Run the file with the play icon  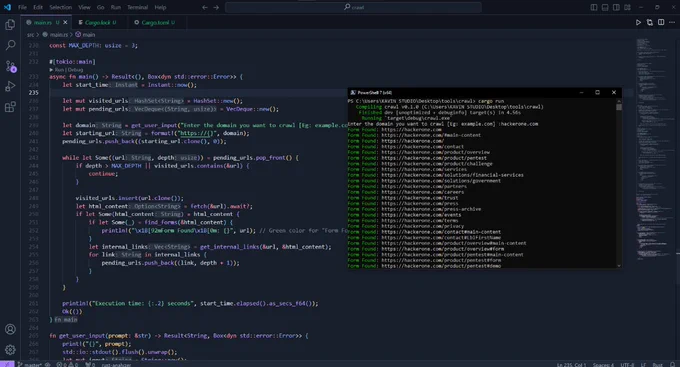click(x=638, y=23)
